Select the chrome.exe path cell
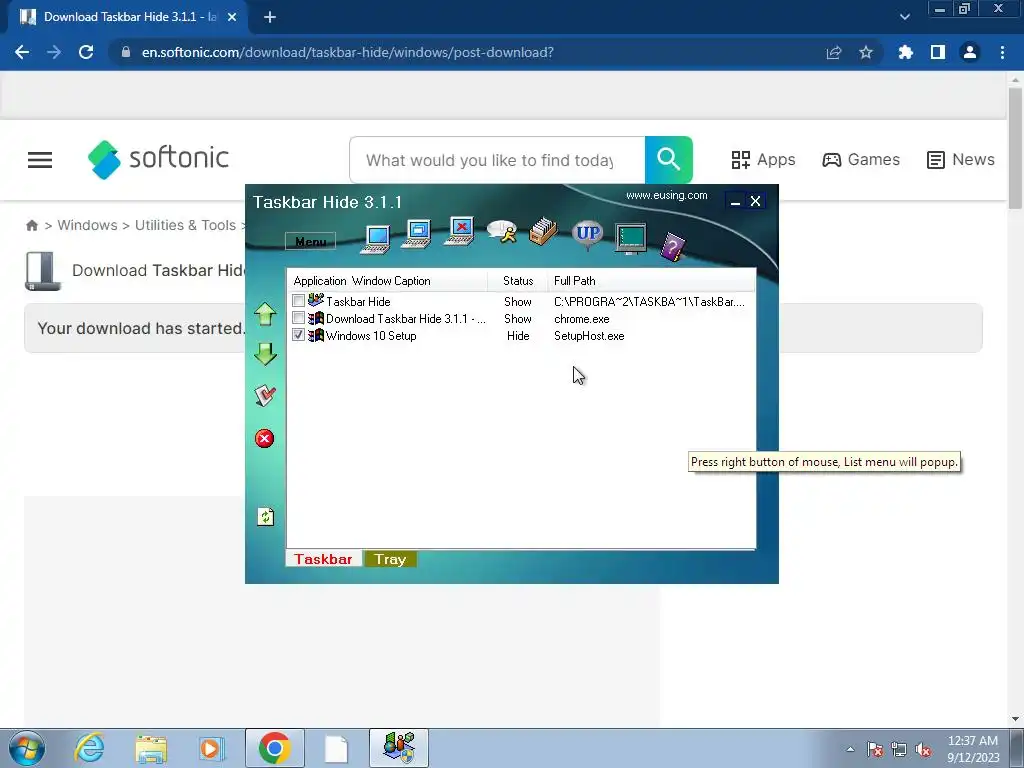1024x768 pixels. tap(582, 319)
